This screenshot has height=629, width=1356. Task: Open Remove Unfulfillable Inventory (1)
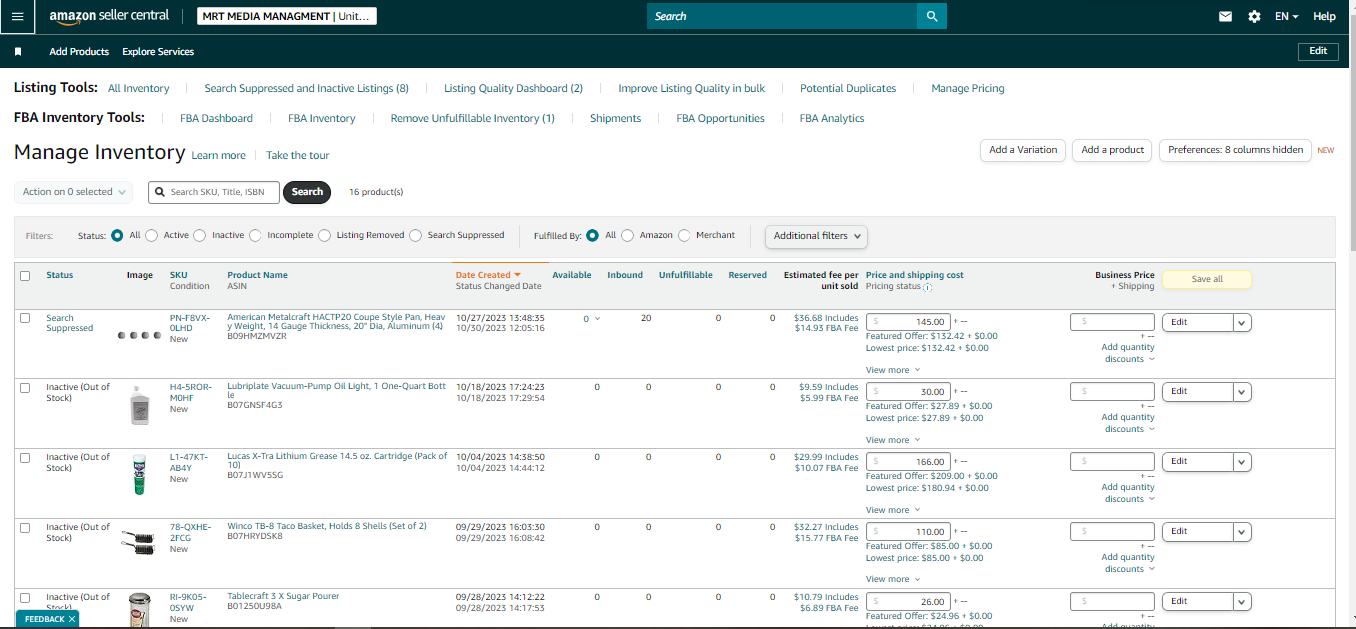coord(473,118)
